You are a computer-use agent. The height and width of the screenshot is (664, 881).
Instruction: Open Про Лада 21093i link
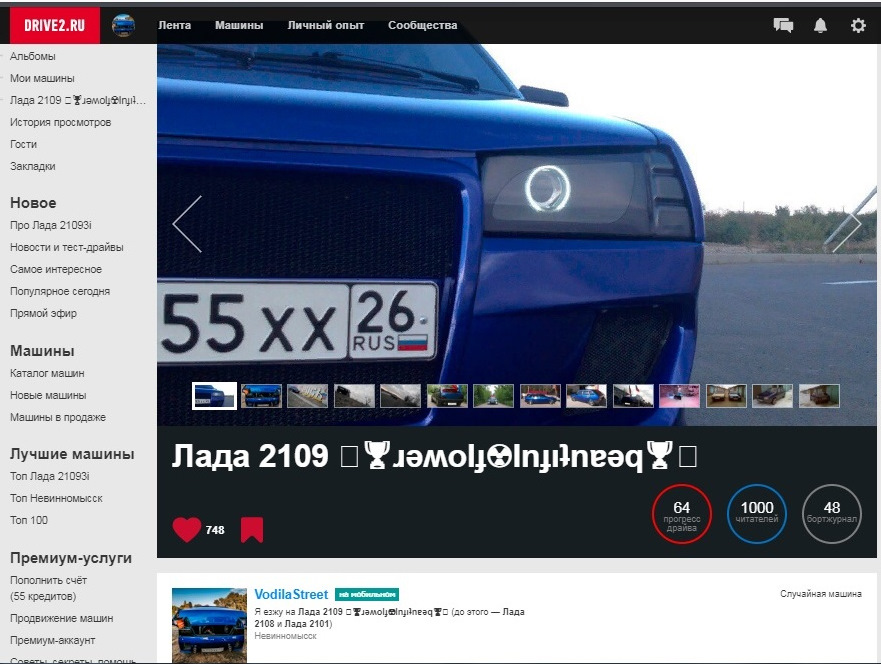pyautogui.click(x=51, y=225)
